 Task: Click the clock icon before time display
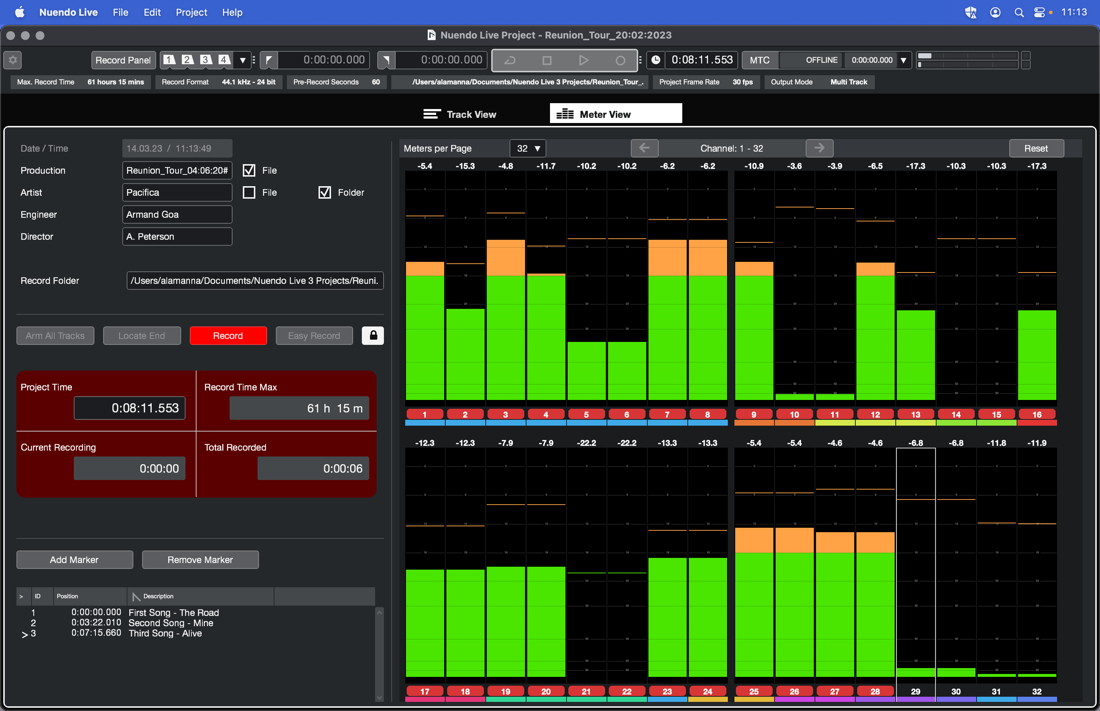pyautogui.click(x=656, y=60)
